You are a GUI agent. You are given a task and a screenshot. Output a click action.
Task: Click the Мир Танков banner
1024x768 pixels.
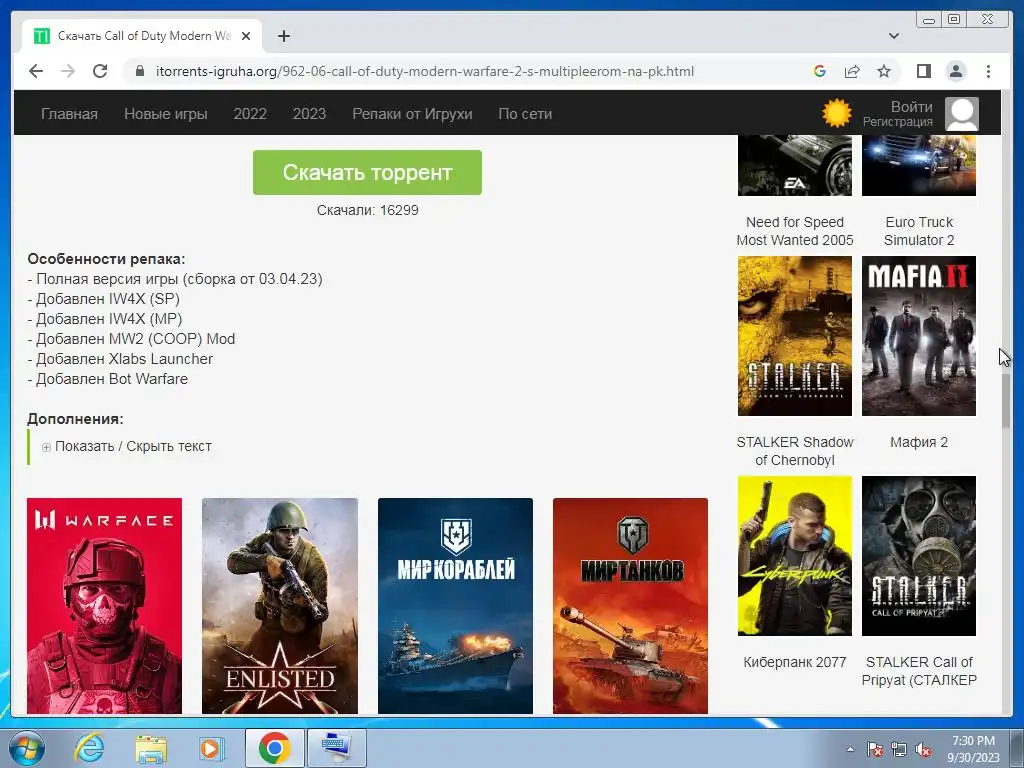tap(630, 606)
